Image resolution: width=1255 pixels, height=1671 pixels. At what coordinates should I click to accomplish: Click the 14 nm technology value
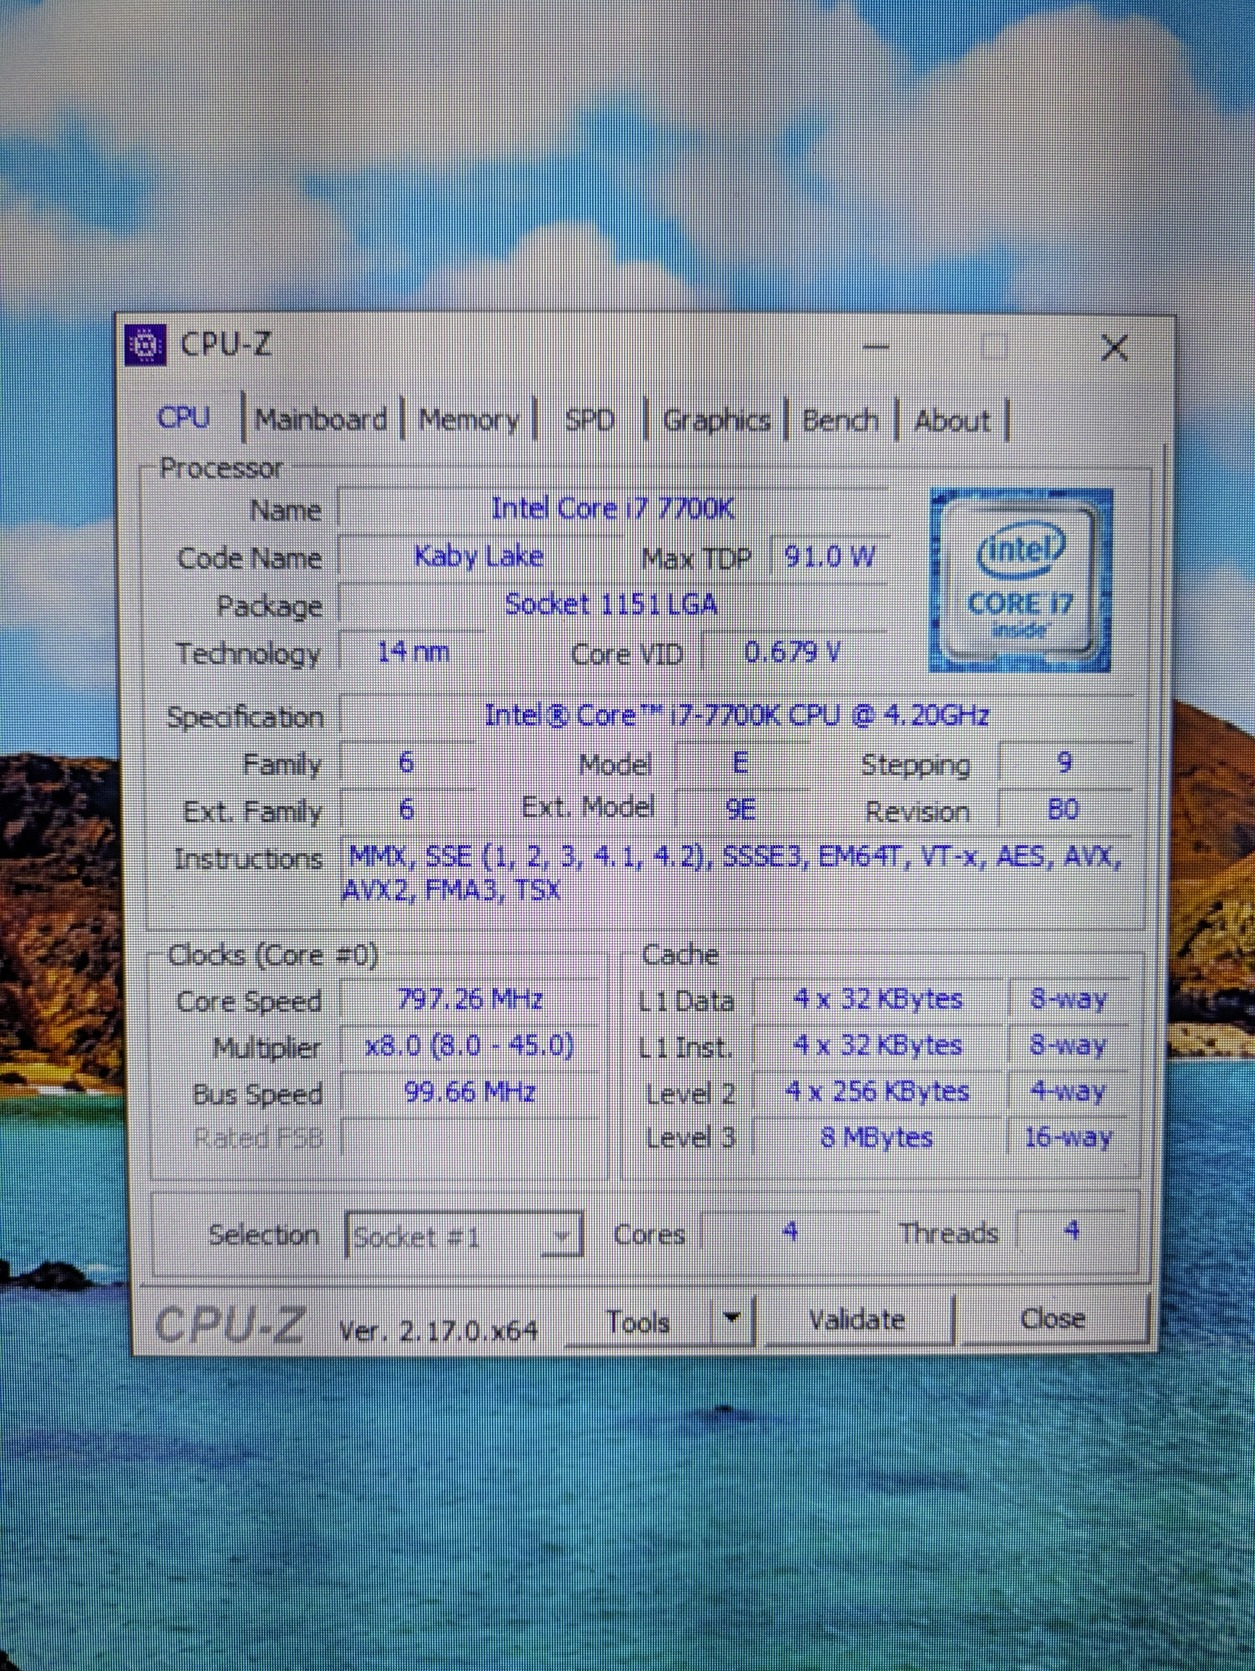[x=412, y=652]
